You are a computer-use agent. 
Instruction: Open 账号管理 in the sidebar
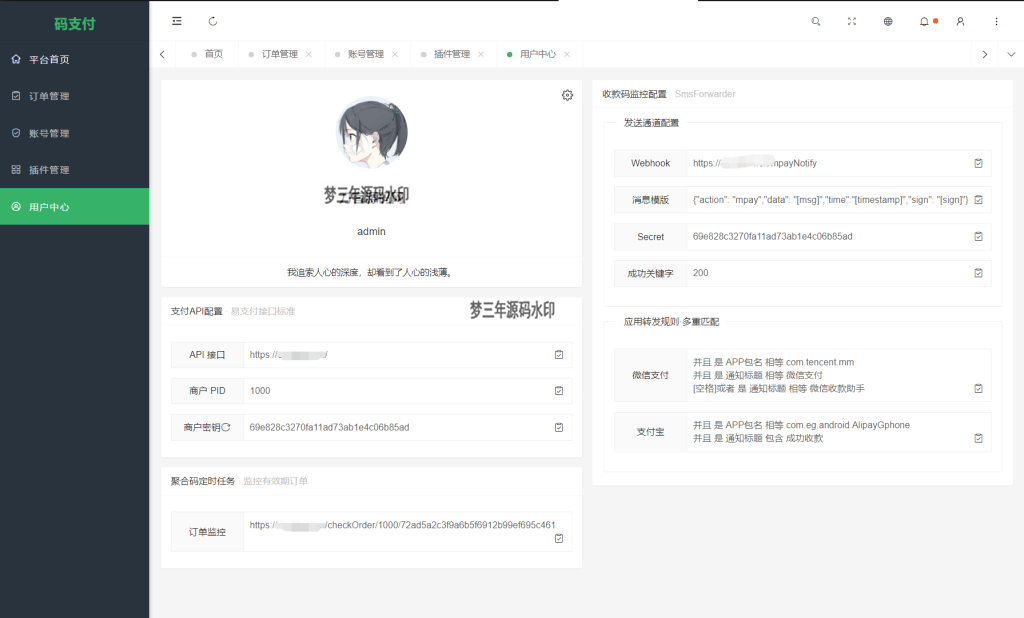[x=74, y=133]
